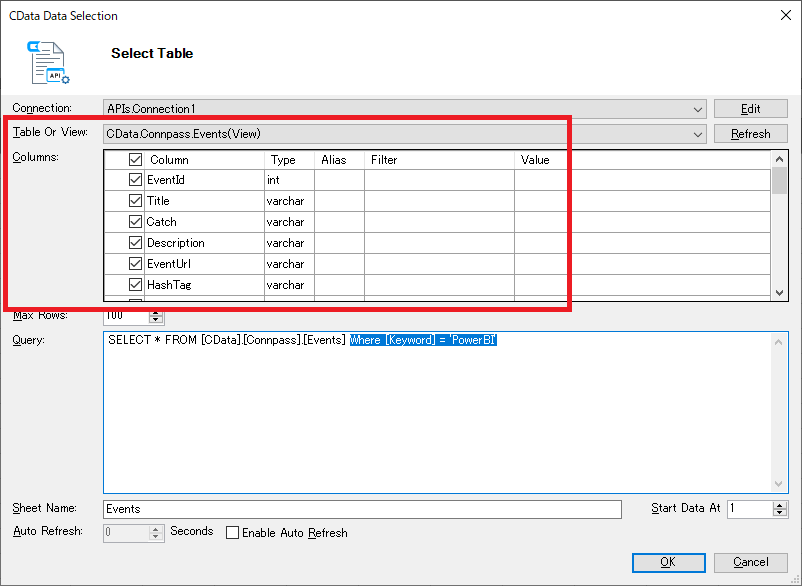Click the Auto Refresh seconds field
Image resolution: width=802 pixels, height=586 pixels.
point(127,532)
